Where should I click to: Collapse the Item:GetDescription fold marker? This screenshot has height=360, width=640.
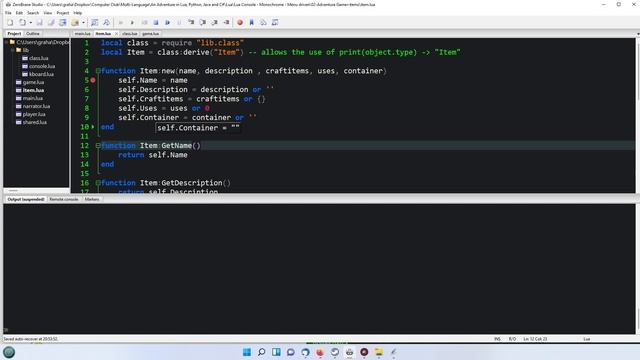pos(98,183)
